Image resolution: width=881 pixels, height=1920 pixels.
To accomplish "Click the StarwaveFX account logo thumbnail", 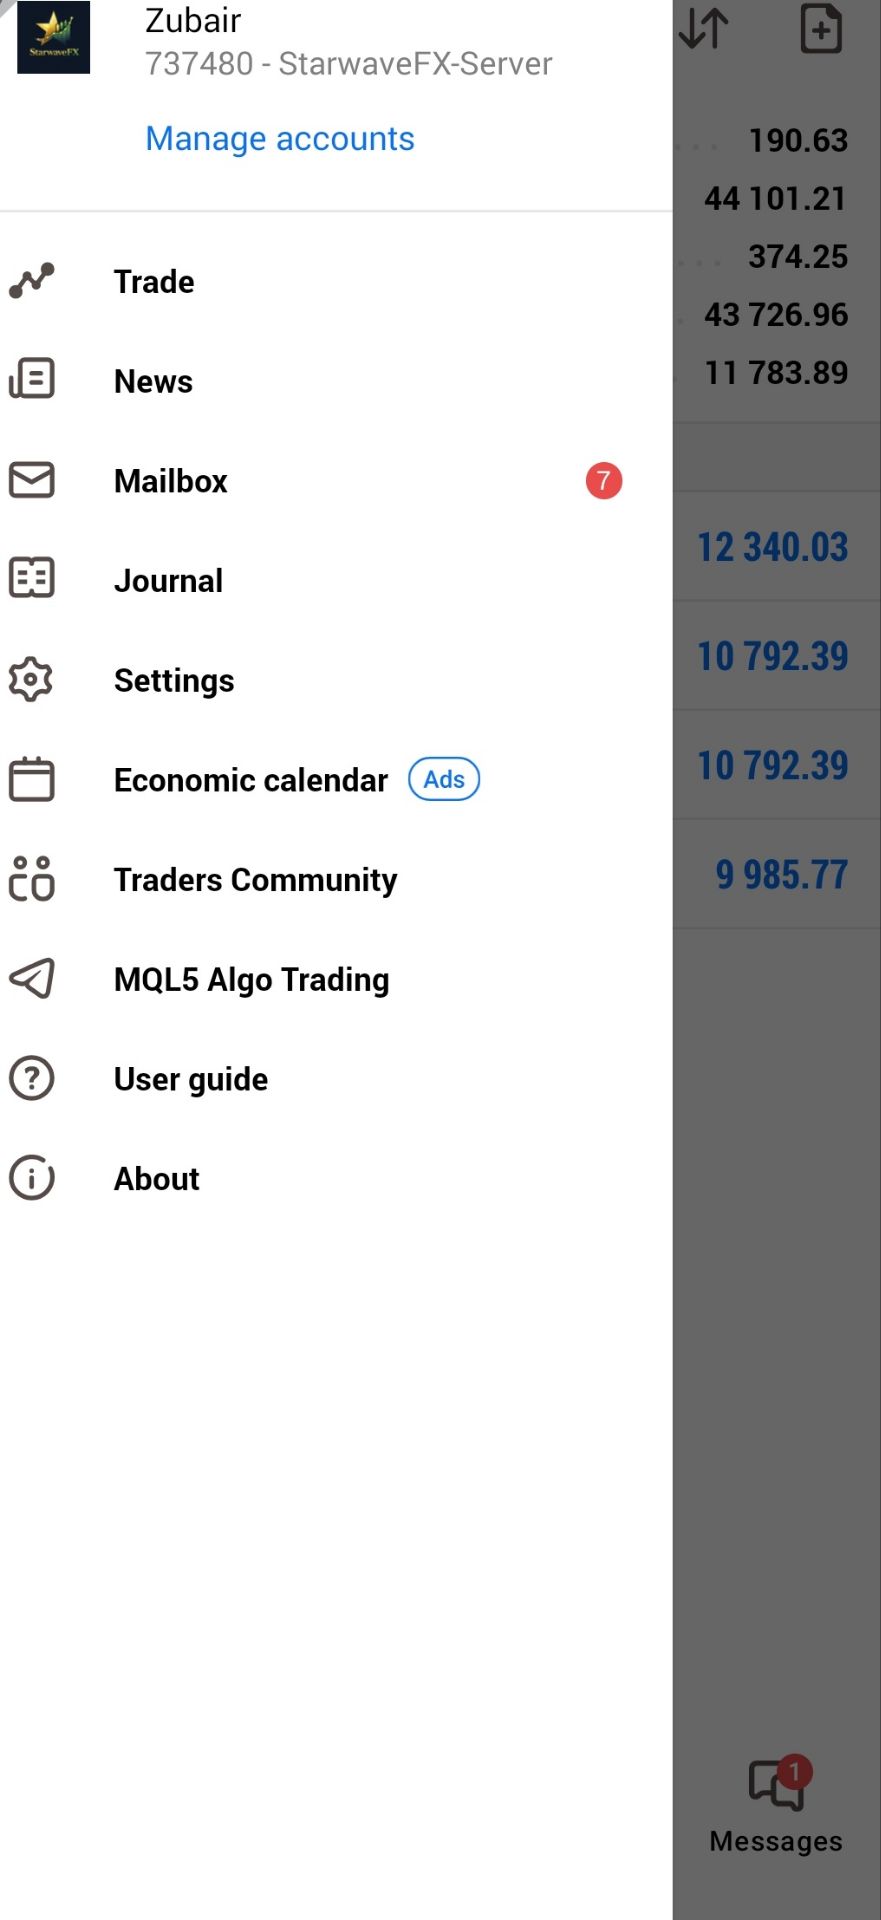I will tap(54, 37).
